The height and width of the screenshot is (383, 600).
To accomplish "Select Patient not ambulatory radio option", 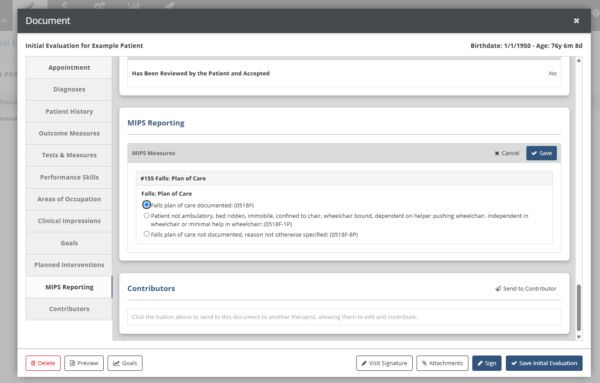I will 146,215.
